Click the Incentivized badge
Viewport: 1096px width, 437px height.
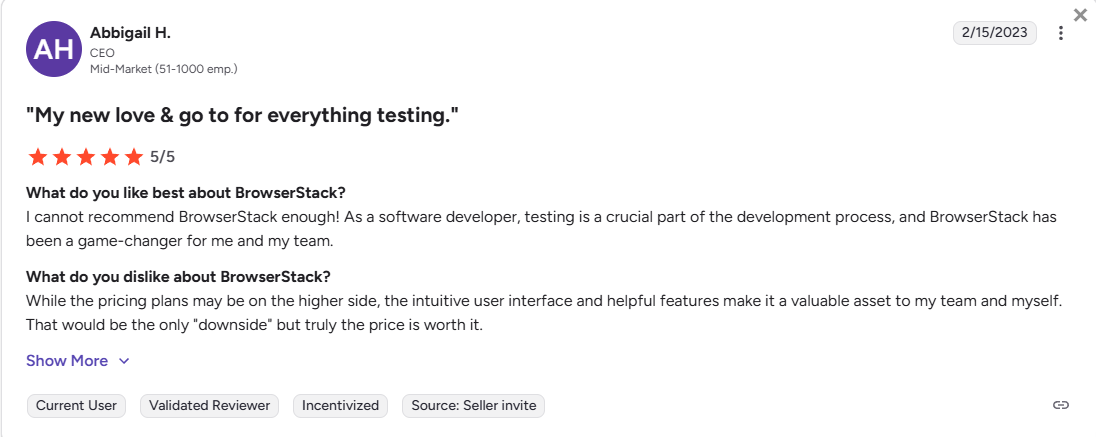341,405
